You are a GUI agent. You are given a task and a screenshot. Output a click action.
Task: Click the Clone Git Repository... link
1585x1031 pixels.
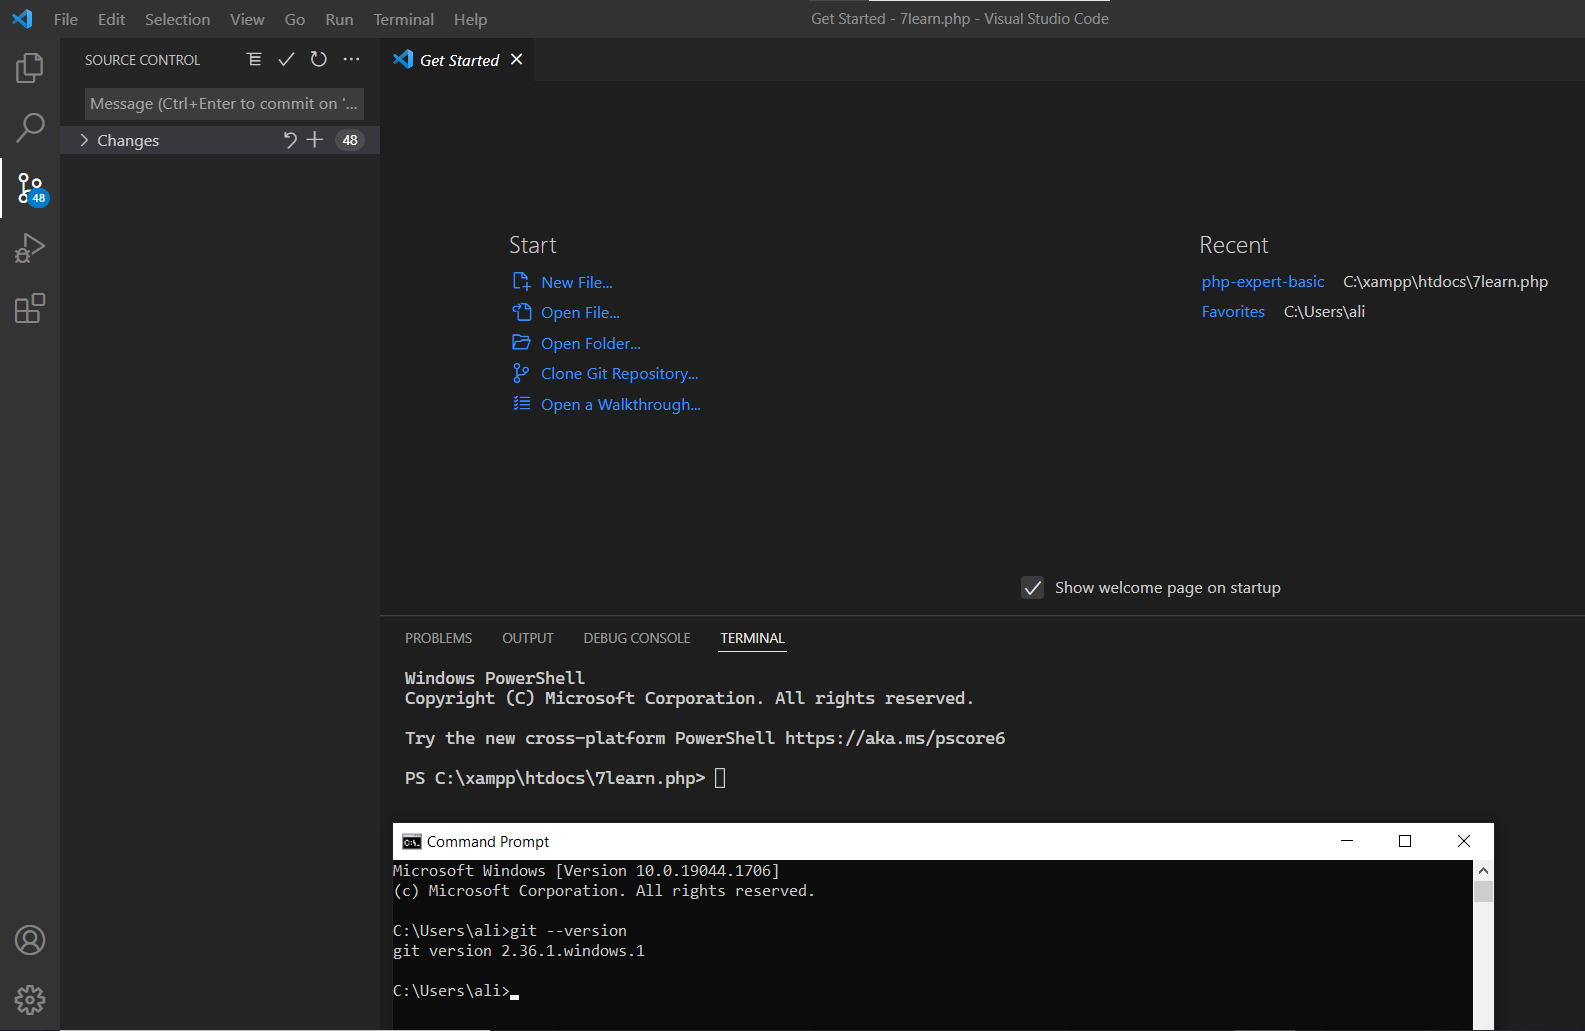620,374
